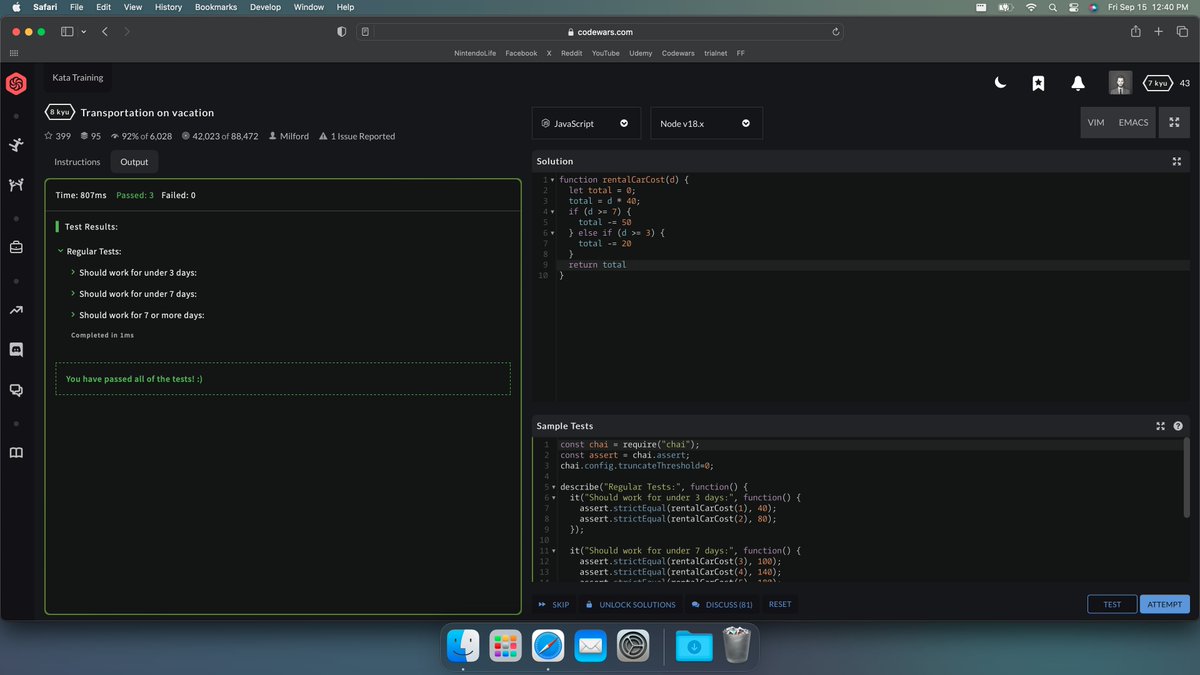Screen dimensions: 1200x675
Task: Open the Bookmarks menu
Action: tap(215, 7)
